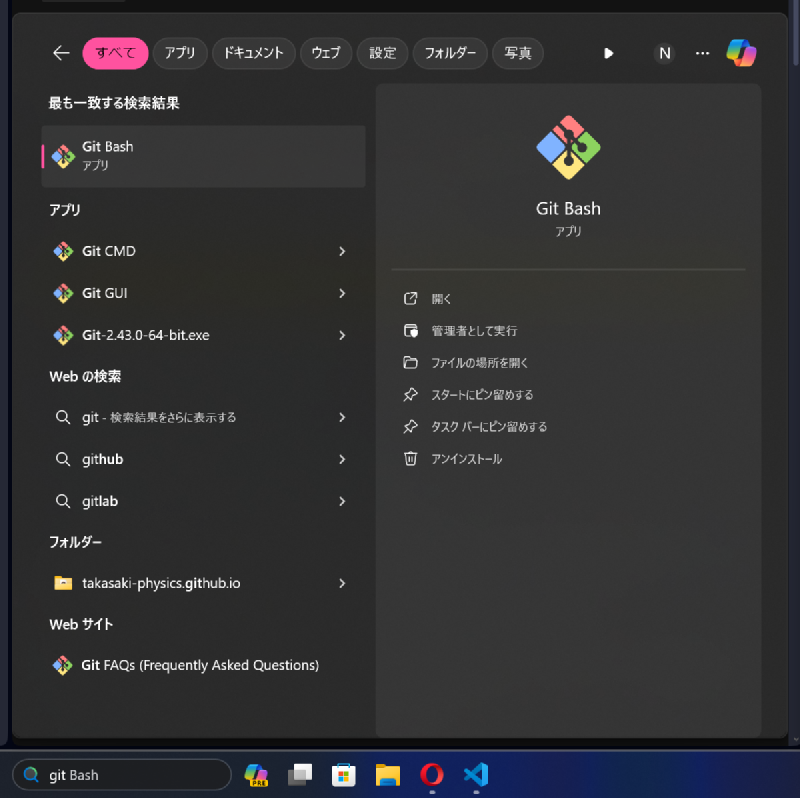Viewport: 800px width, 798px height.
Task: Click the magnifier icon beside git web search
Action: coord(63,417)
